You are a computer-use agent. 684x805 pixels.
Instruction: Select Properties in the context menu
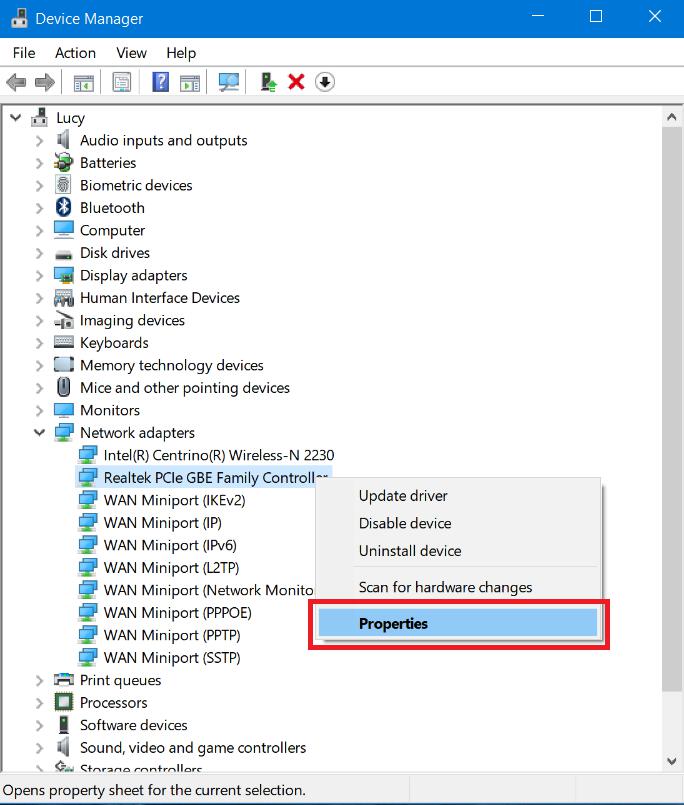pyautogui.click(x=459, y=623)
